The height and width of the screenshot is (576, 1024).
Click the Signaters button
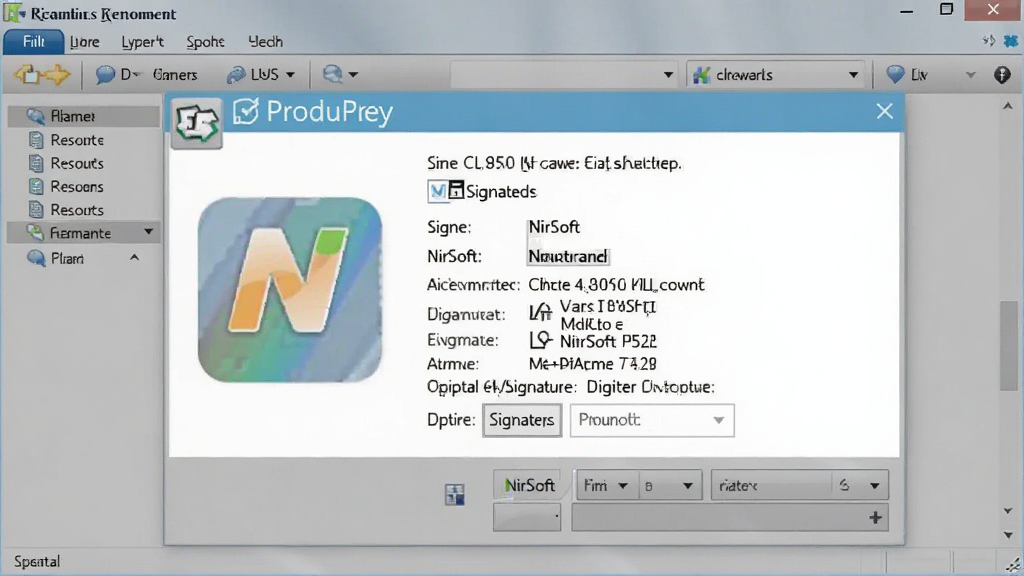[522, 420]
